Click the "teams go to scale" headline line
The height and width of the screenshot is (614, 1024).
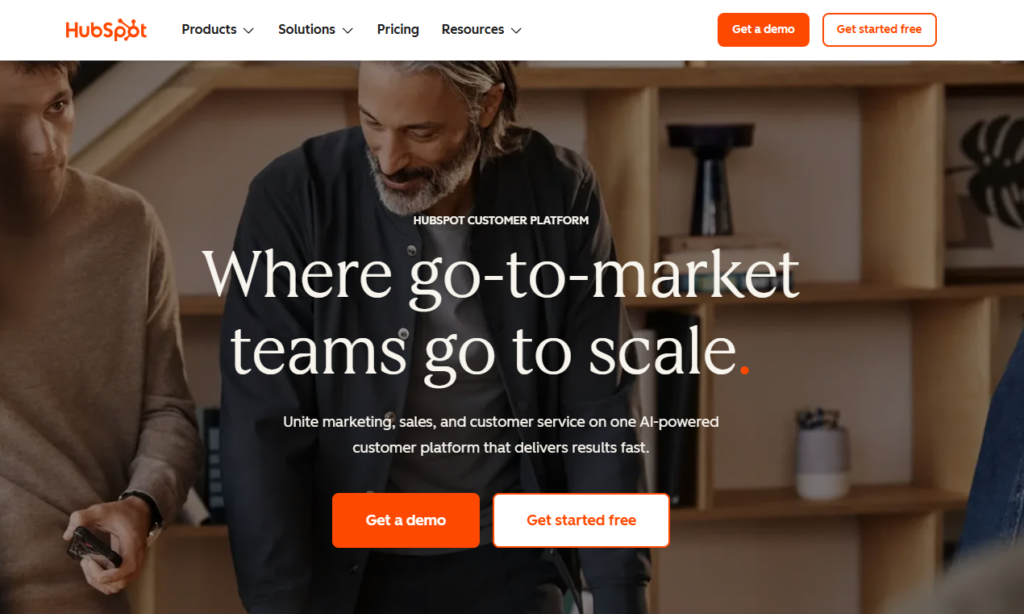pyautogui.click(x=483, y=353)
